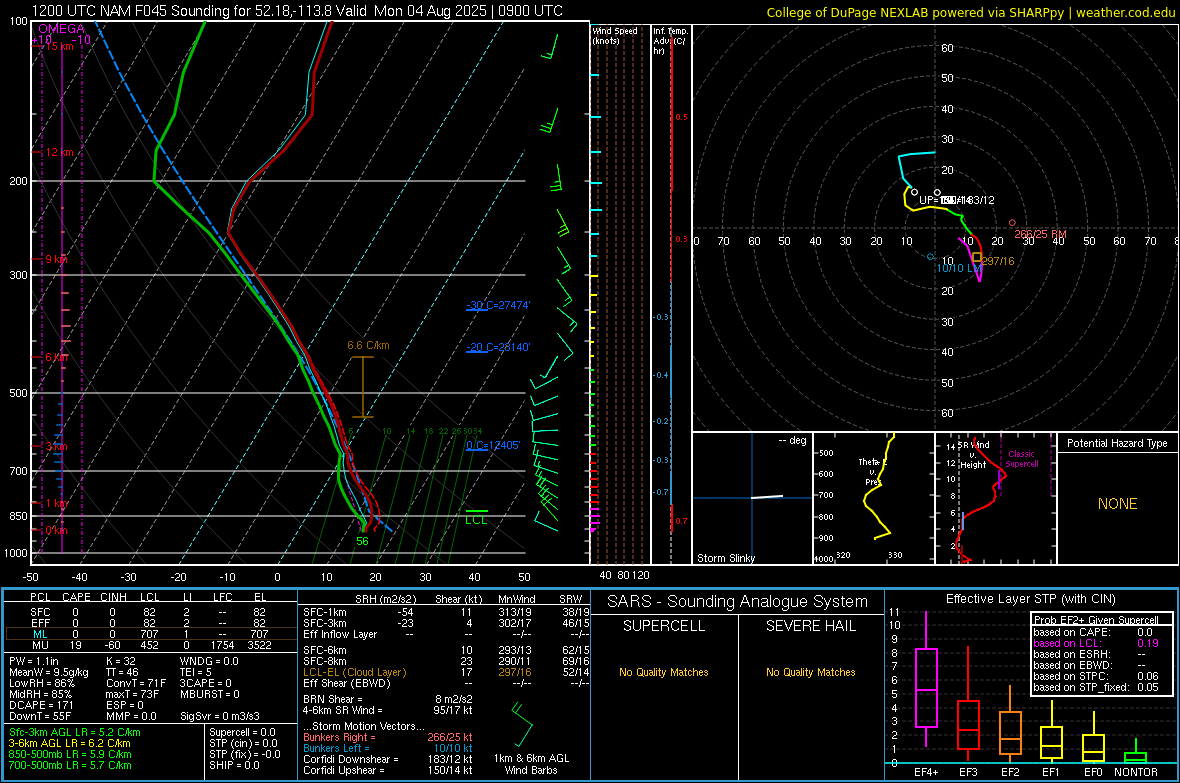Click the 3-6km AGL LR = 6.2 C/km line
1180x783 pixels.
tap(69, 743)
